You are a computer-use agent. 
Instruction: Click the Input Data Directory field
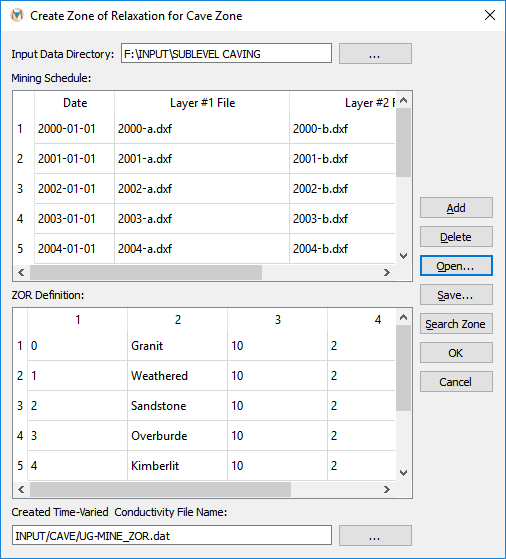226,53
